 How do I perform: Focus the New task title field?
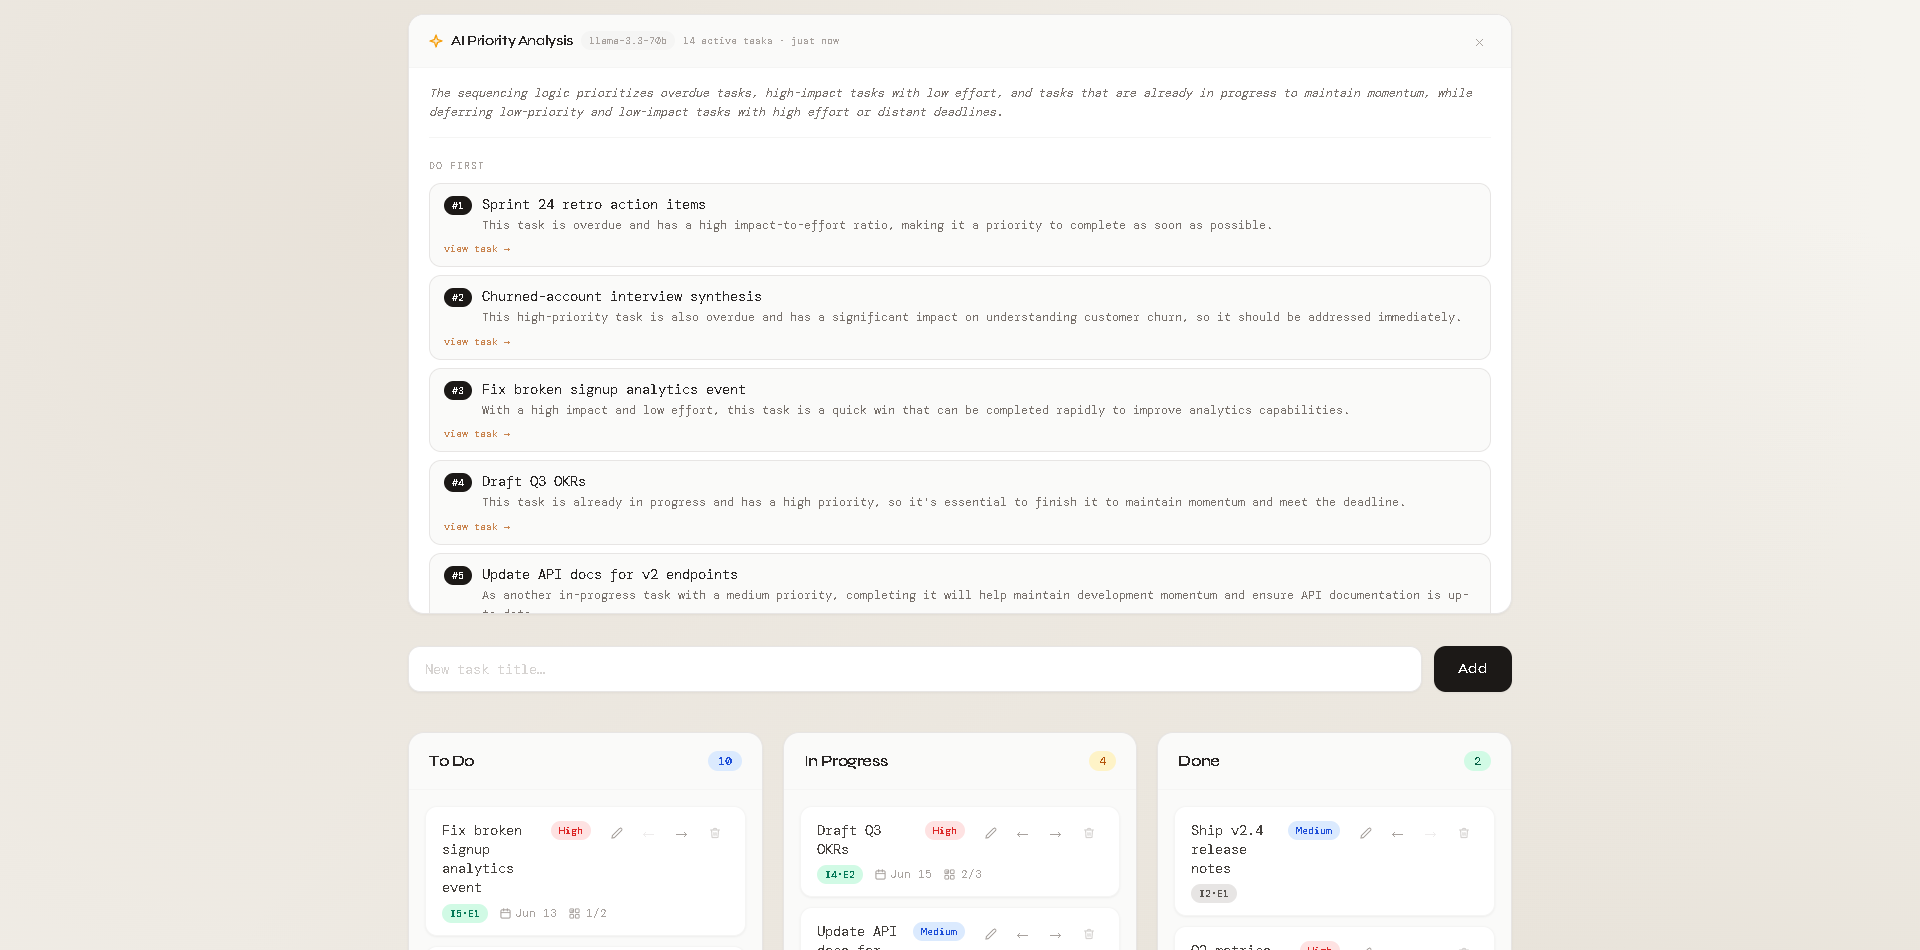[915, 669]
